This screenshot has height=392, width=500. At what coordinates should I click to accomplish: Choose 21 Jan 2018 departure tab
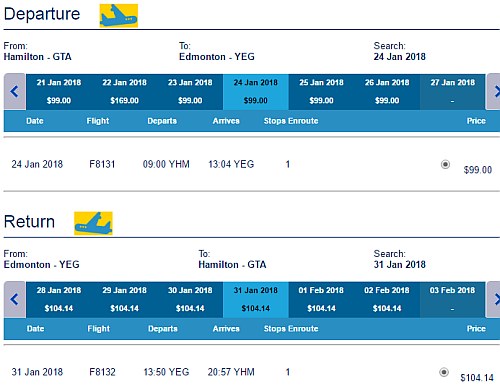(x=59, y=92)
